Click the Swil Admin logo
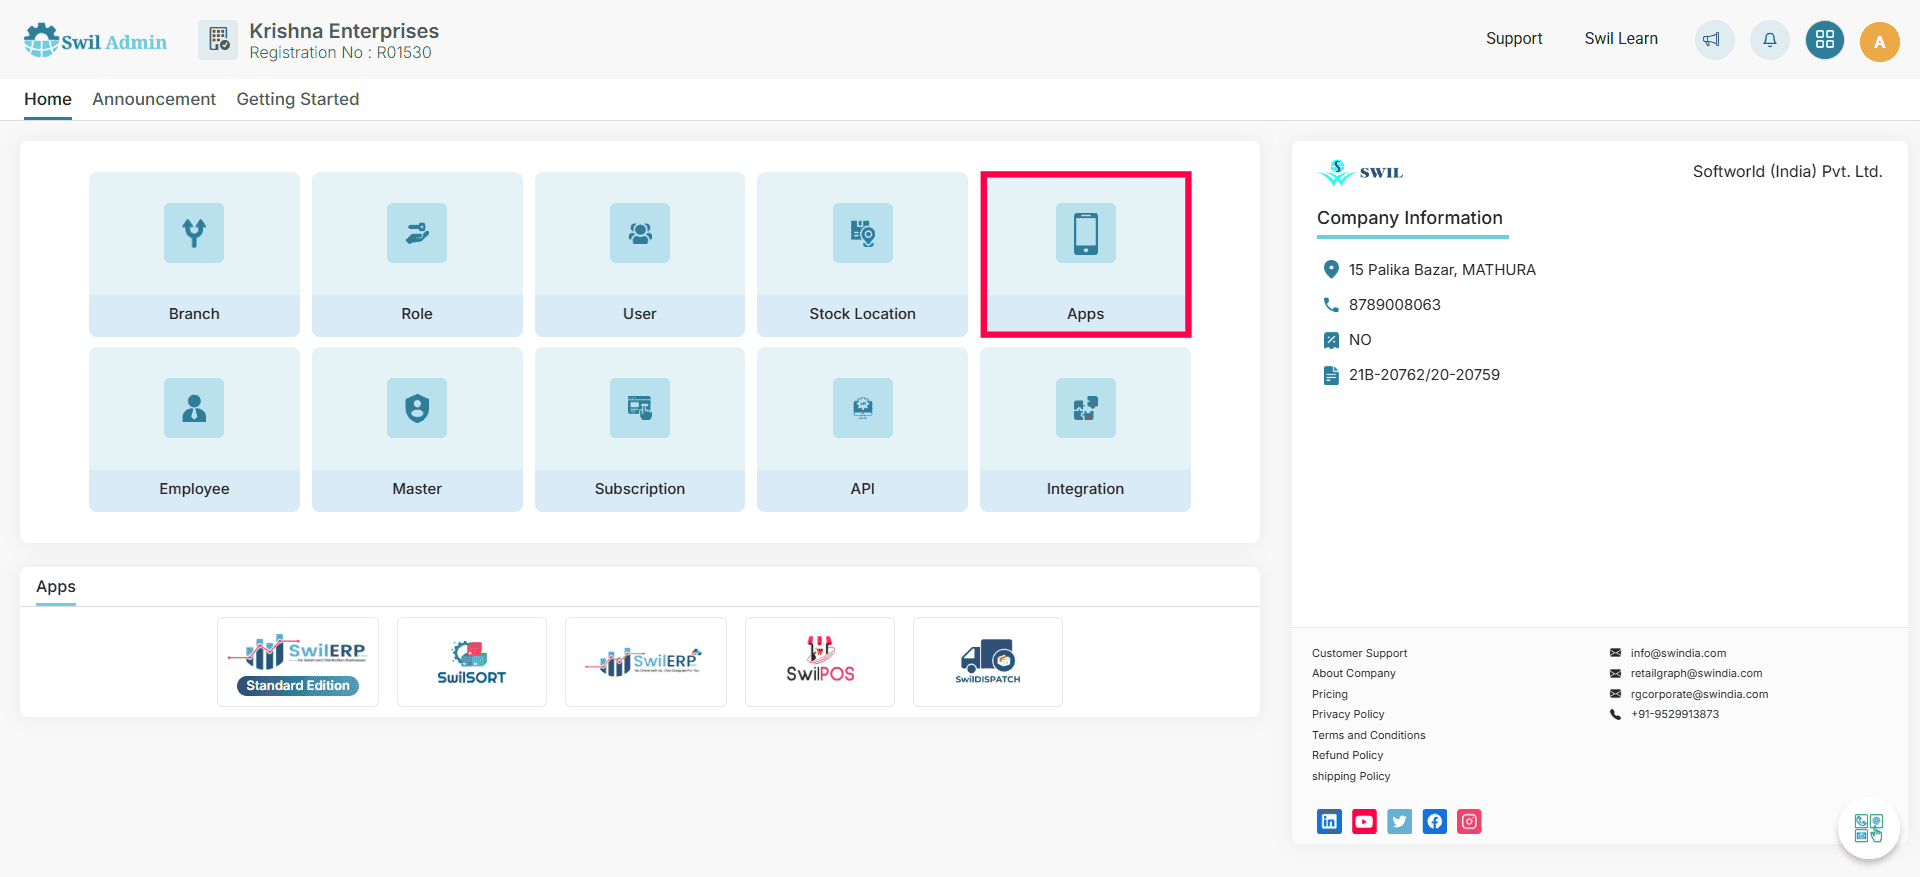1920x877 pixels. click(x=95, y=41)
